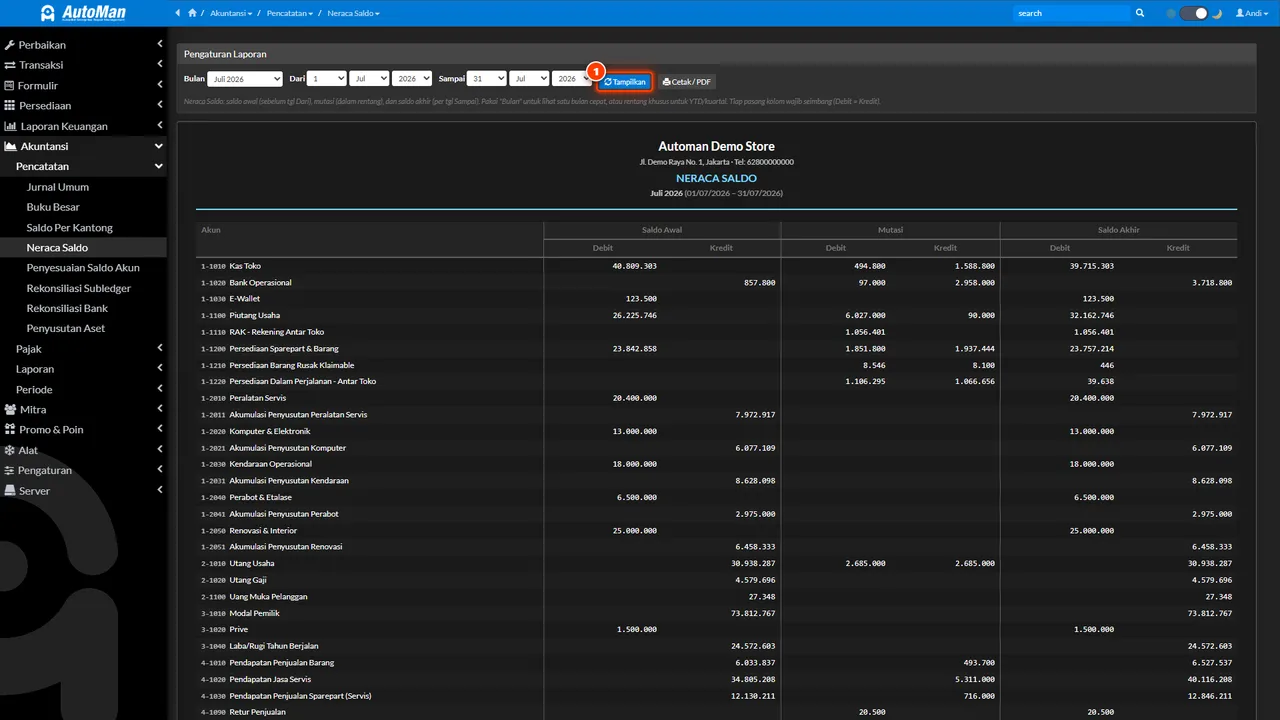Click the 1-1010 Kas Toko account row
Viewport: 1280px width, 720px height.
(x=716, y=266)
